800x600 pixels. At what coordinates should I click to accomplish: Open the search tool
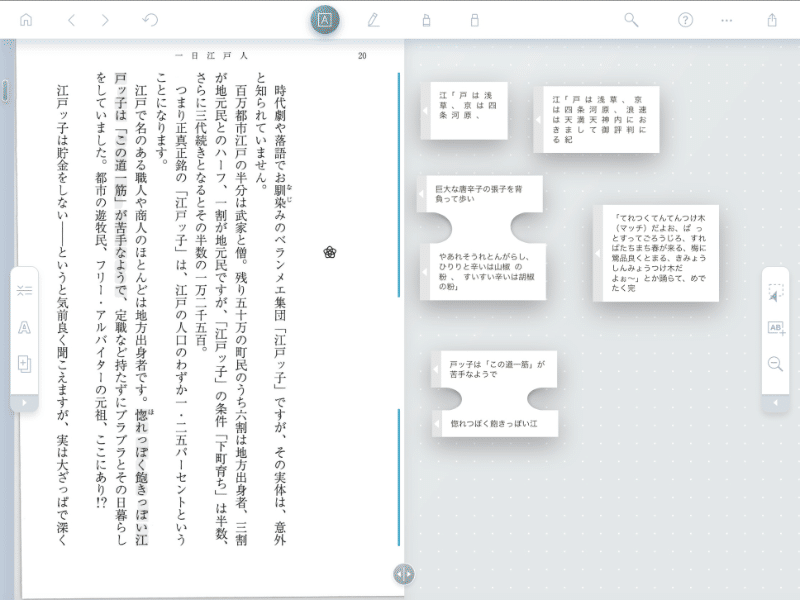630,19
